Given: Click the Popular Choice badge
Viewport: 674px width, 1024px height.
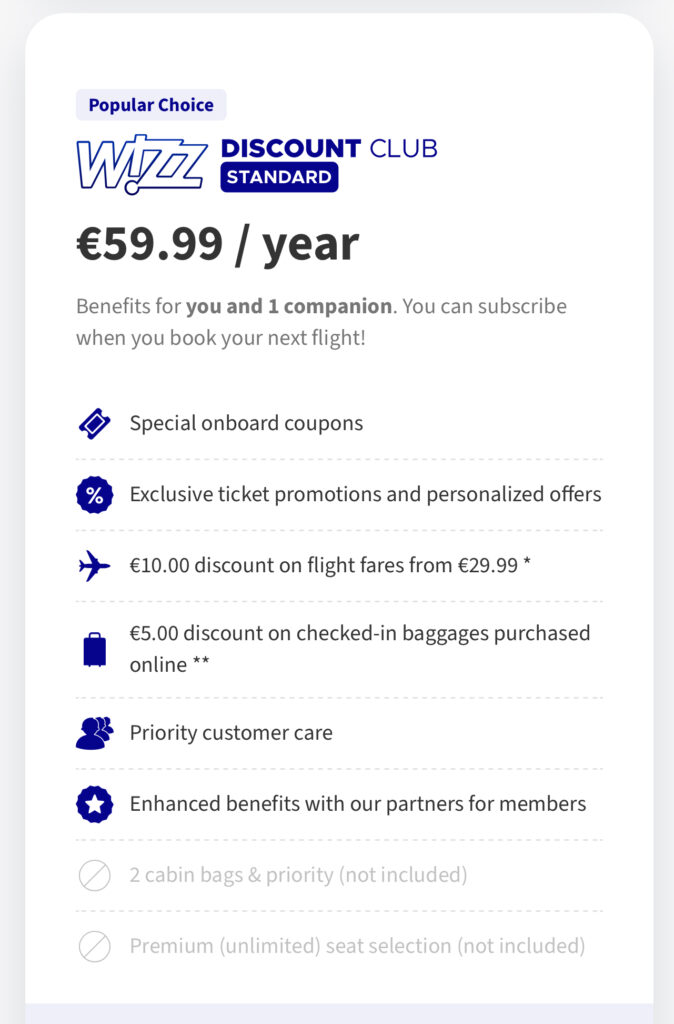Looking at the screenshot, I should click(x=151, y=105).
